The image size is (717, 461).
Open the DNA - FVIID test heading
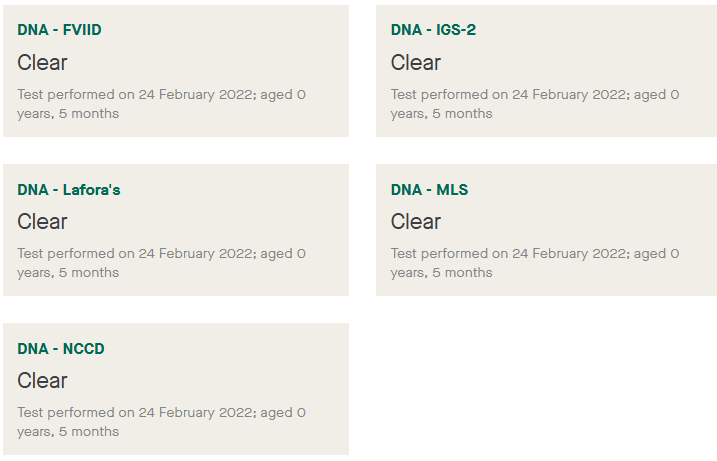coord(59,30)
